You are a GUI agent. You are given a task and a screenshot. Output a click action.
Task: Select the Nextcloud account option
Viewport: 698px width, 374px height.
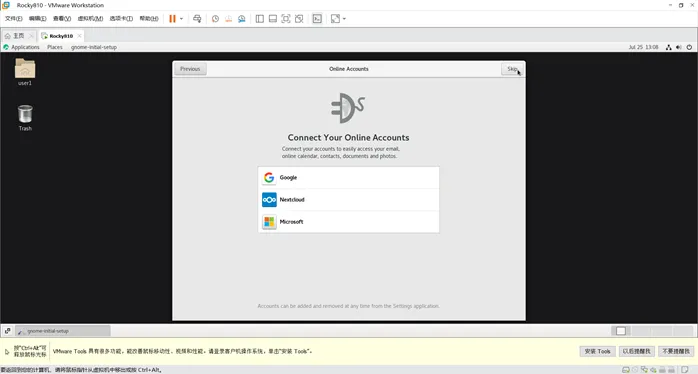pos(349,199)
